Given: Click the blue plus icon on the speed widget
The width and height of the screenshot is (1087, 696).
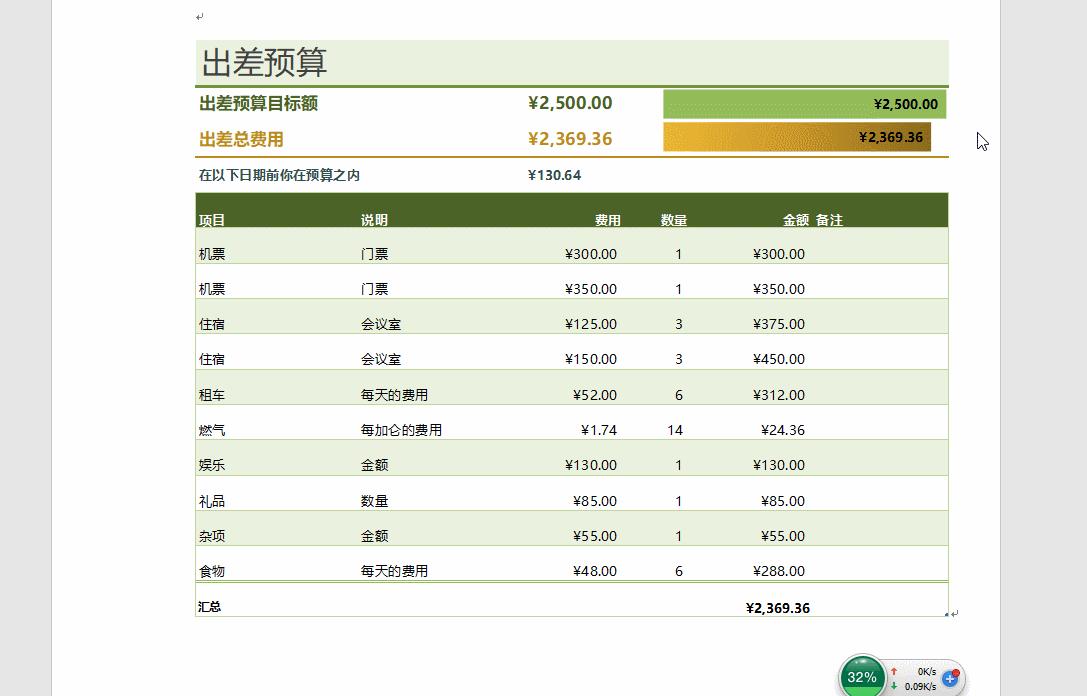Looking at the screenshot, I should (x=948, y=678).
